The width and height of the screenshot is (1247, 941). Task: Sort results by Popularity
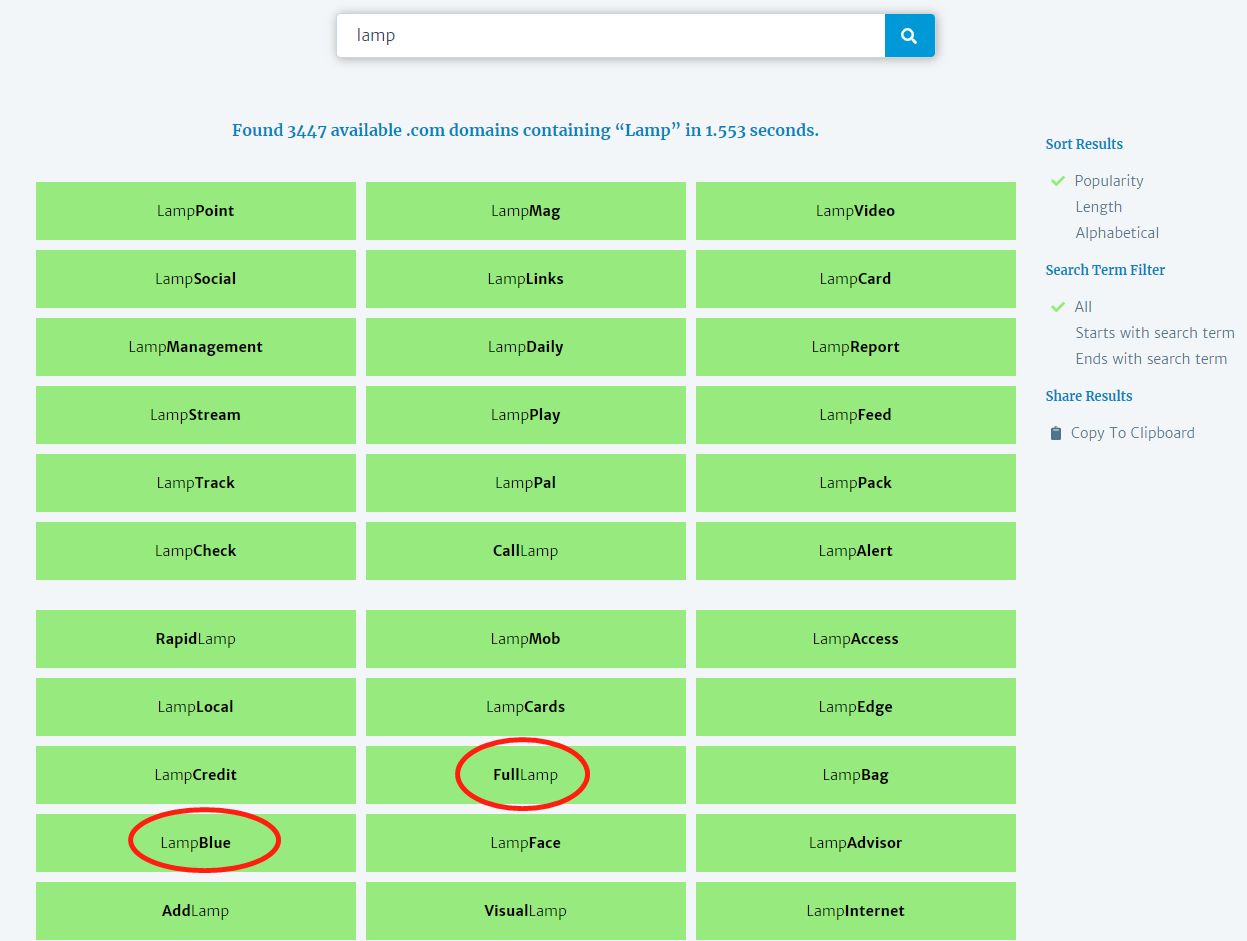1108,181
